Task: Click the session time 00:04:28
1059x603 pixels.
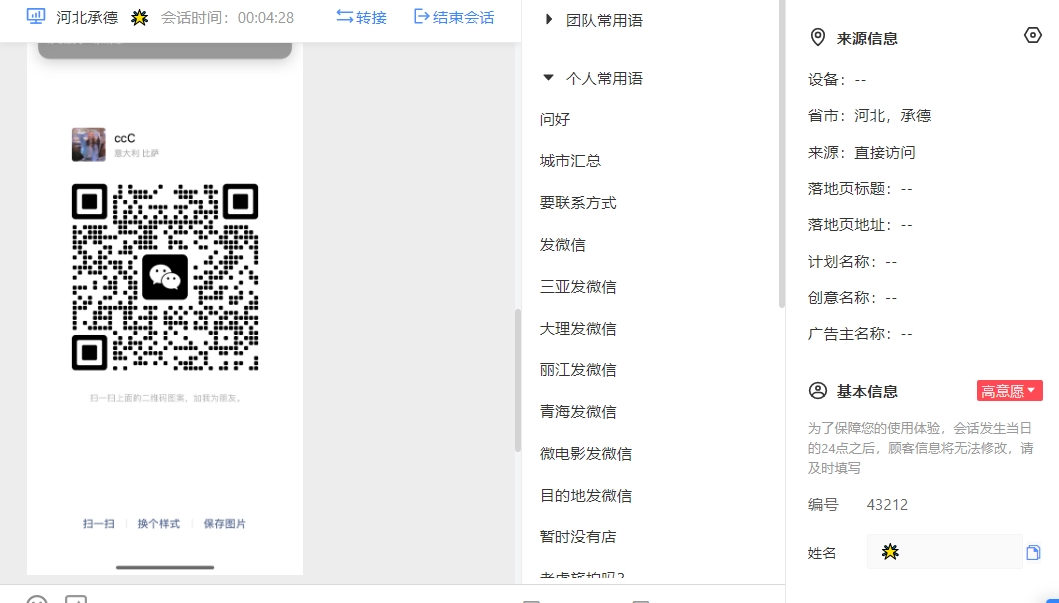Action: click(265, 18)
